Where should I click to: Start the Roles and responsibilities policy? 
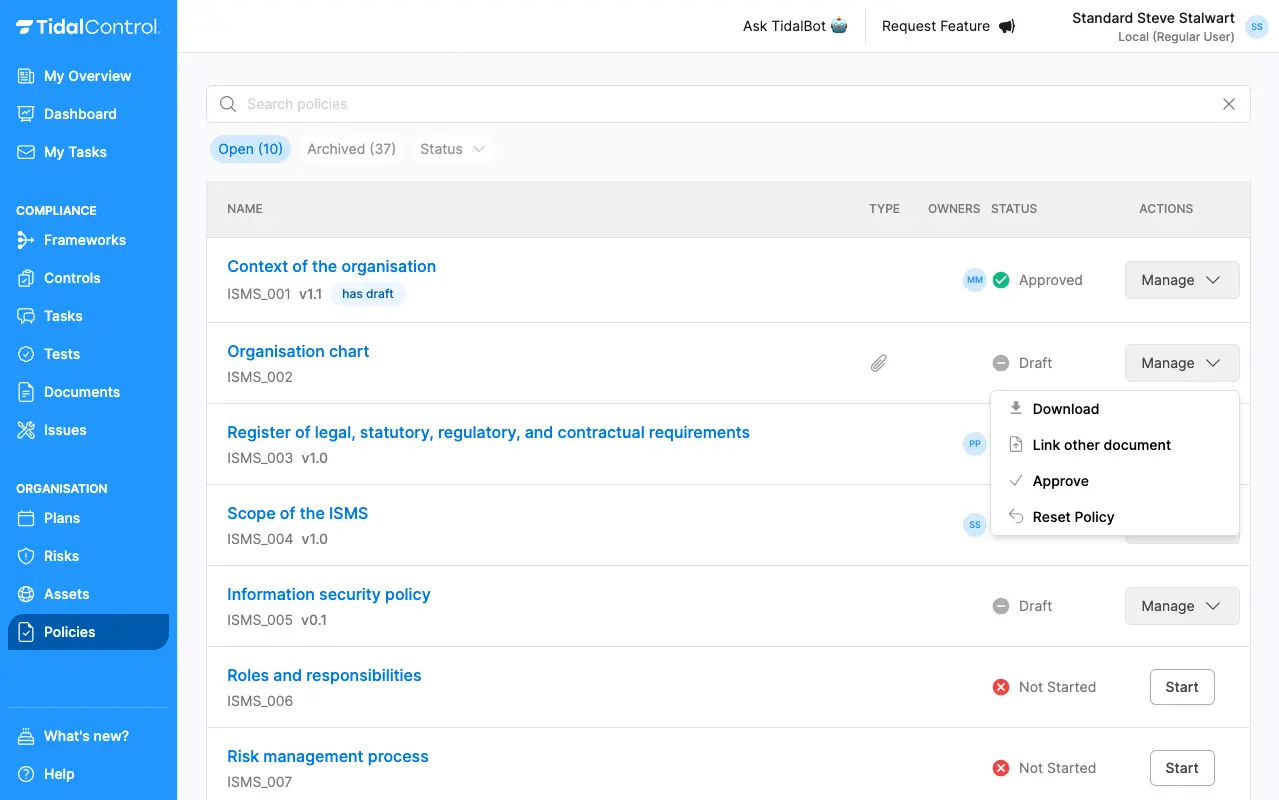click(1182, 687)
